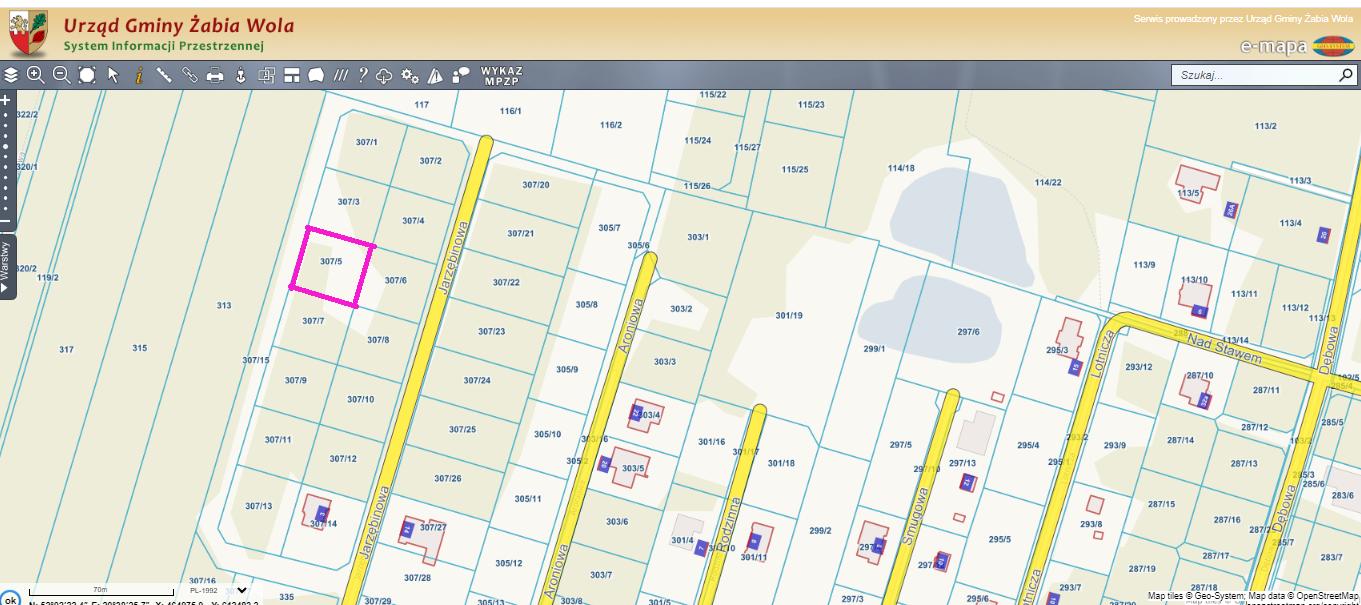The width and height of the screenshot is (1361, 605).
Task: Open the PL-1992 coordinate system dropdown
Action: coord(241,590)
